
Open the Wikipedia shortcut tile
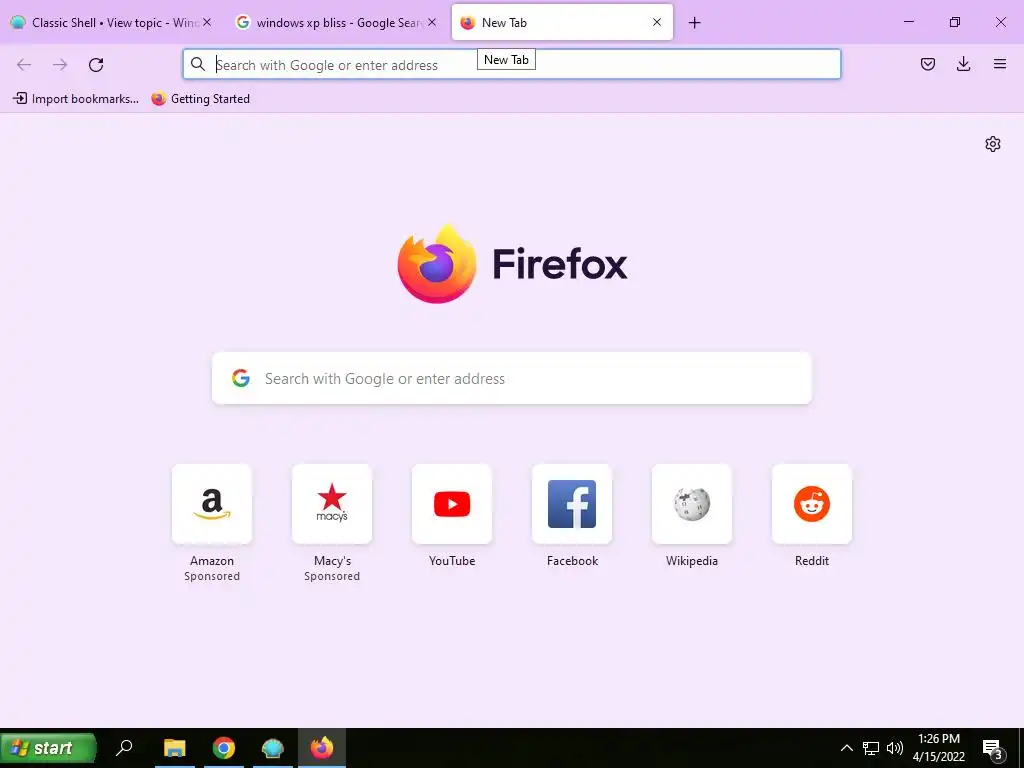(x=692, y=504)
